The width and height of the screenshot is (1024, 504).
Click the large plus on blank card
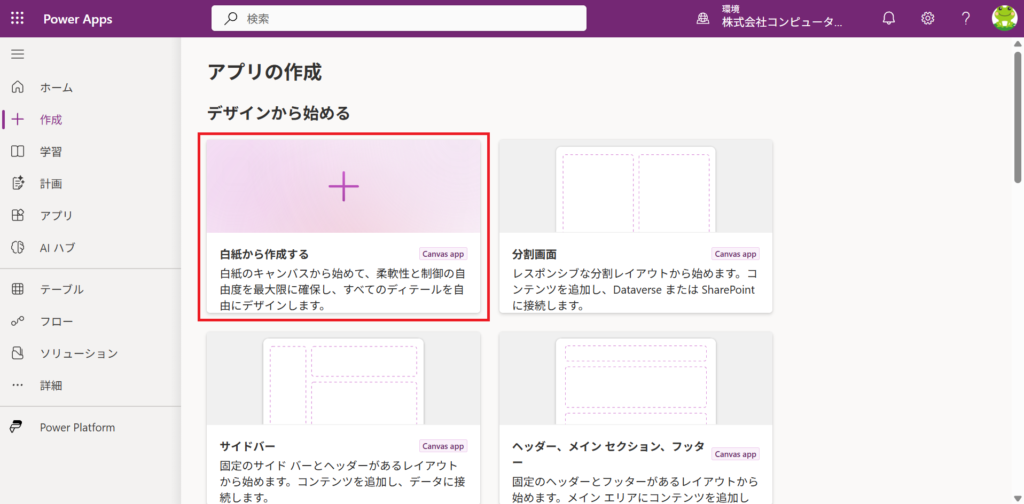click(344, 187)
